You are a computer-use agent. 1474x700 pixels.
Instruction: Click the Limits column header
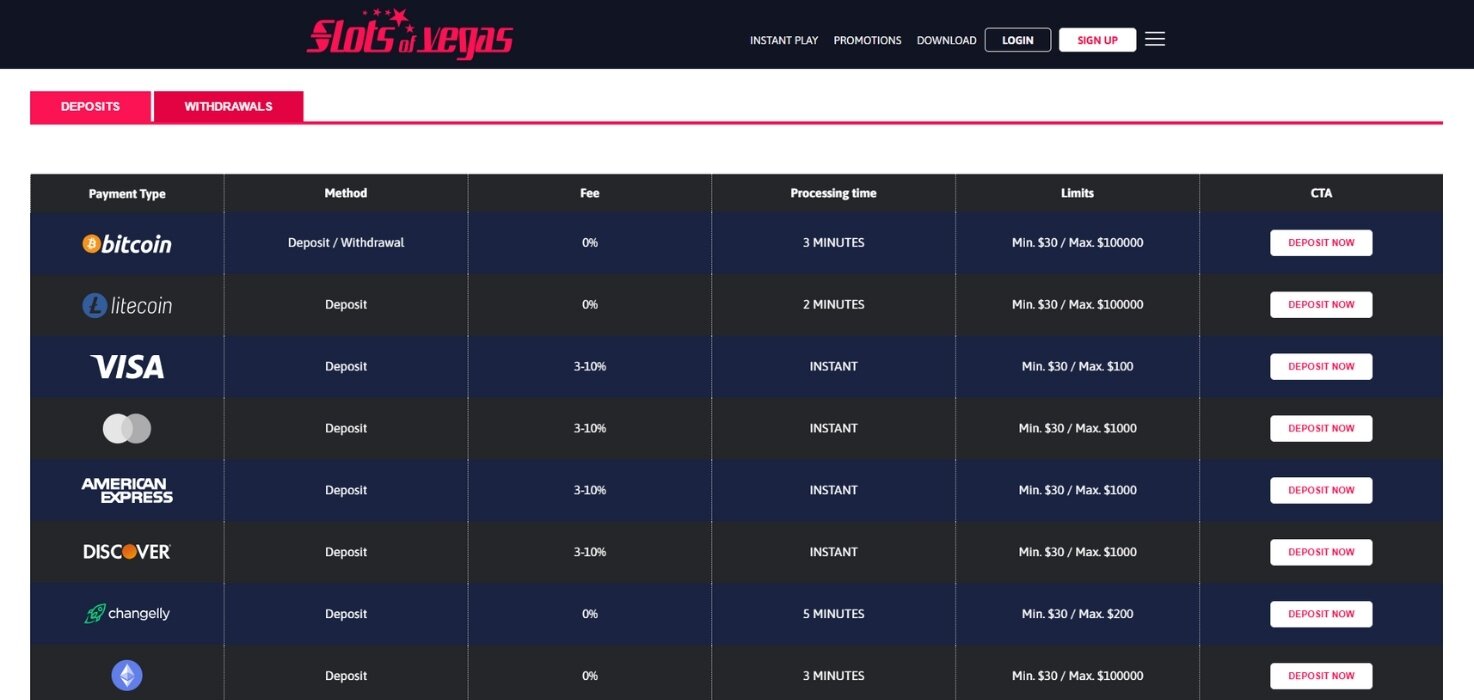[1077, 193]
